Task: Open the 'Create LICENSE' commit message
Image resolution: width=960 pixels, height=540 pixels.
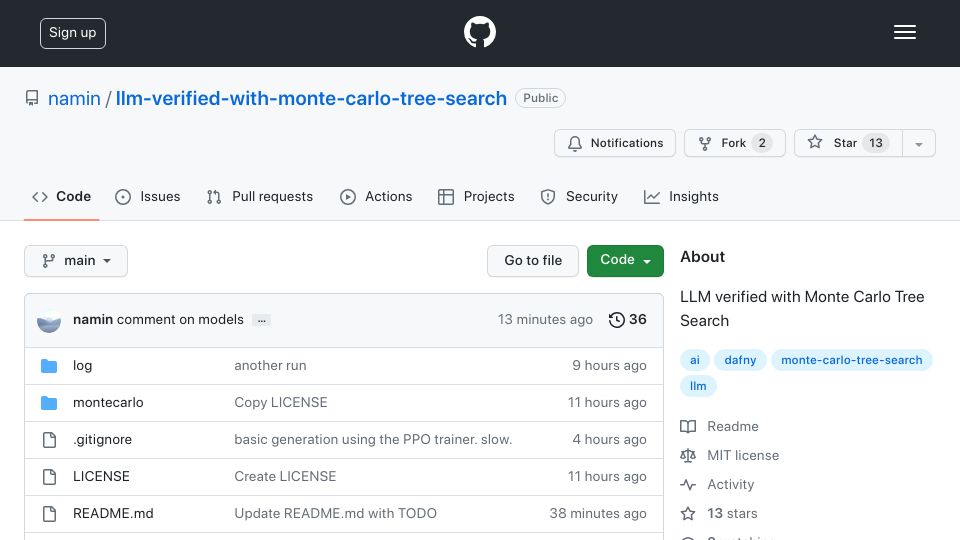Action: (x=285, y=476)
